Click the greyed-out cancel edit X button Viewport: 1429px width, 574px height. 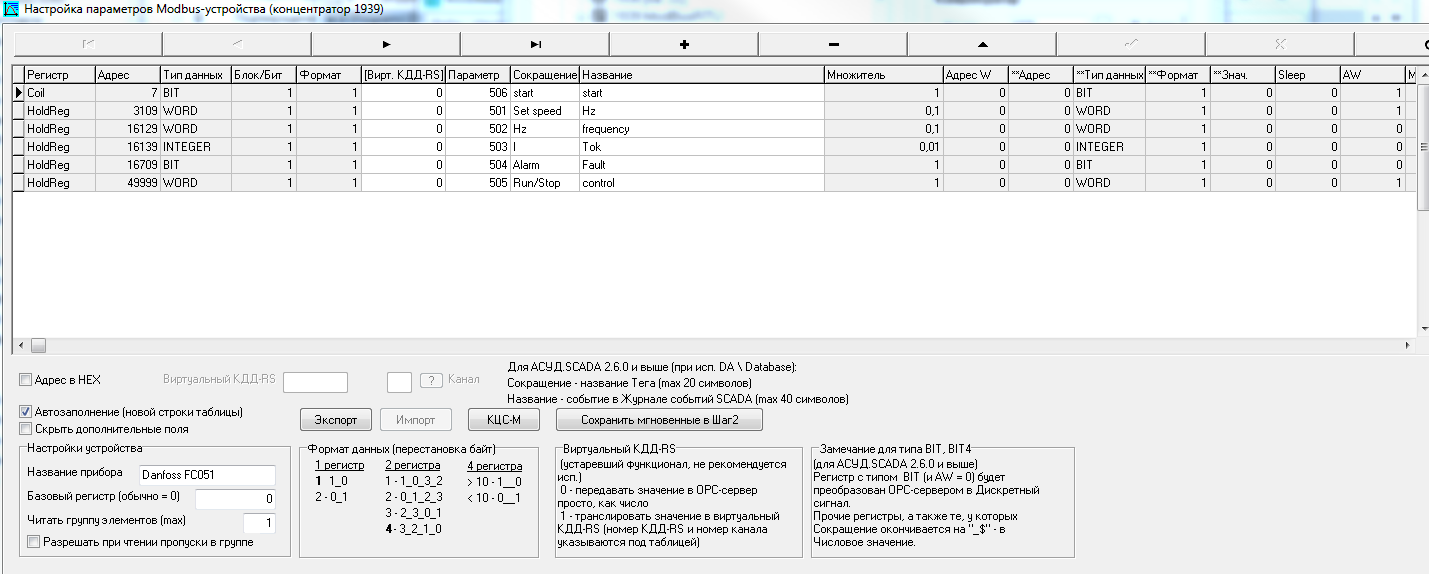pos(1279,44)
